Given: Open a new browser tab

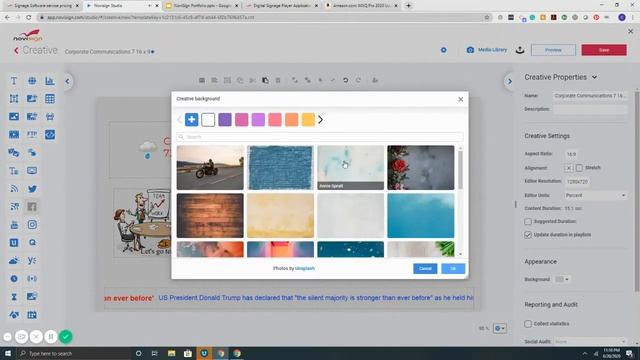Looking at the screenshot, I should (408, 6).
